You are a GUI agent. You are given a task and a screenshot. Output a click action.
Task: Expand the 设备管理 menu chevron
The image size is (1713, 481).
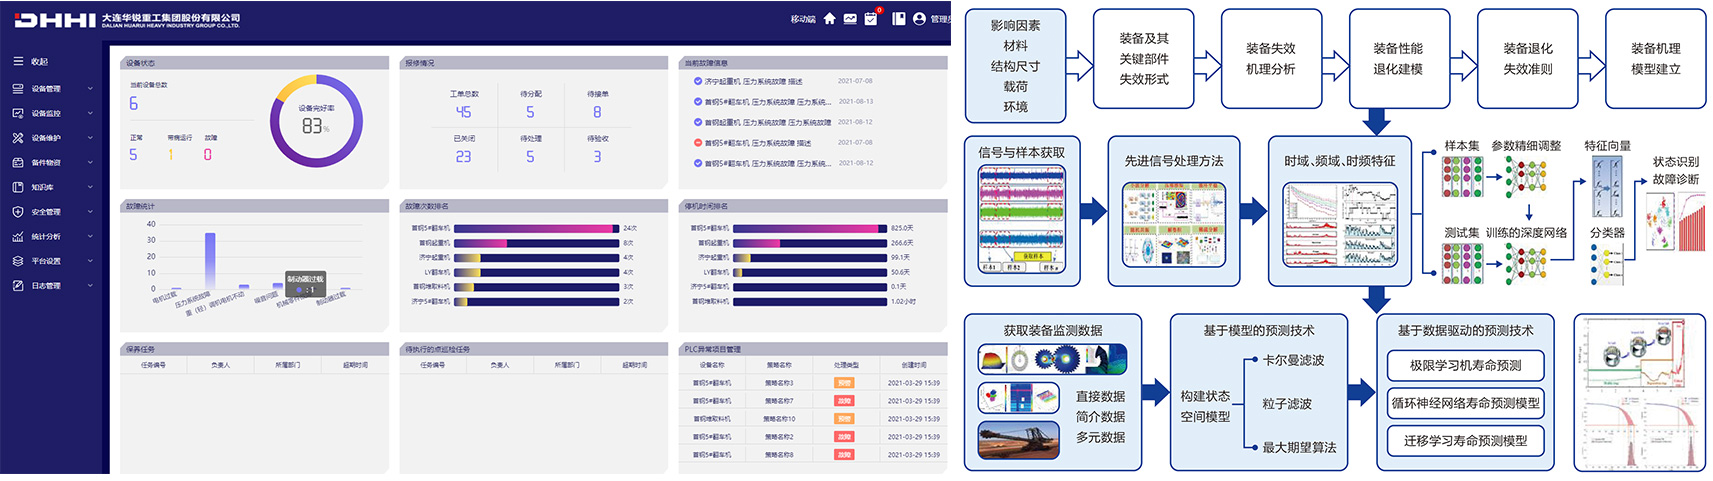point(90,89)
